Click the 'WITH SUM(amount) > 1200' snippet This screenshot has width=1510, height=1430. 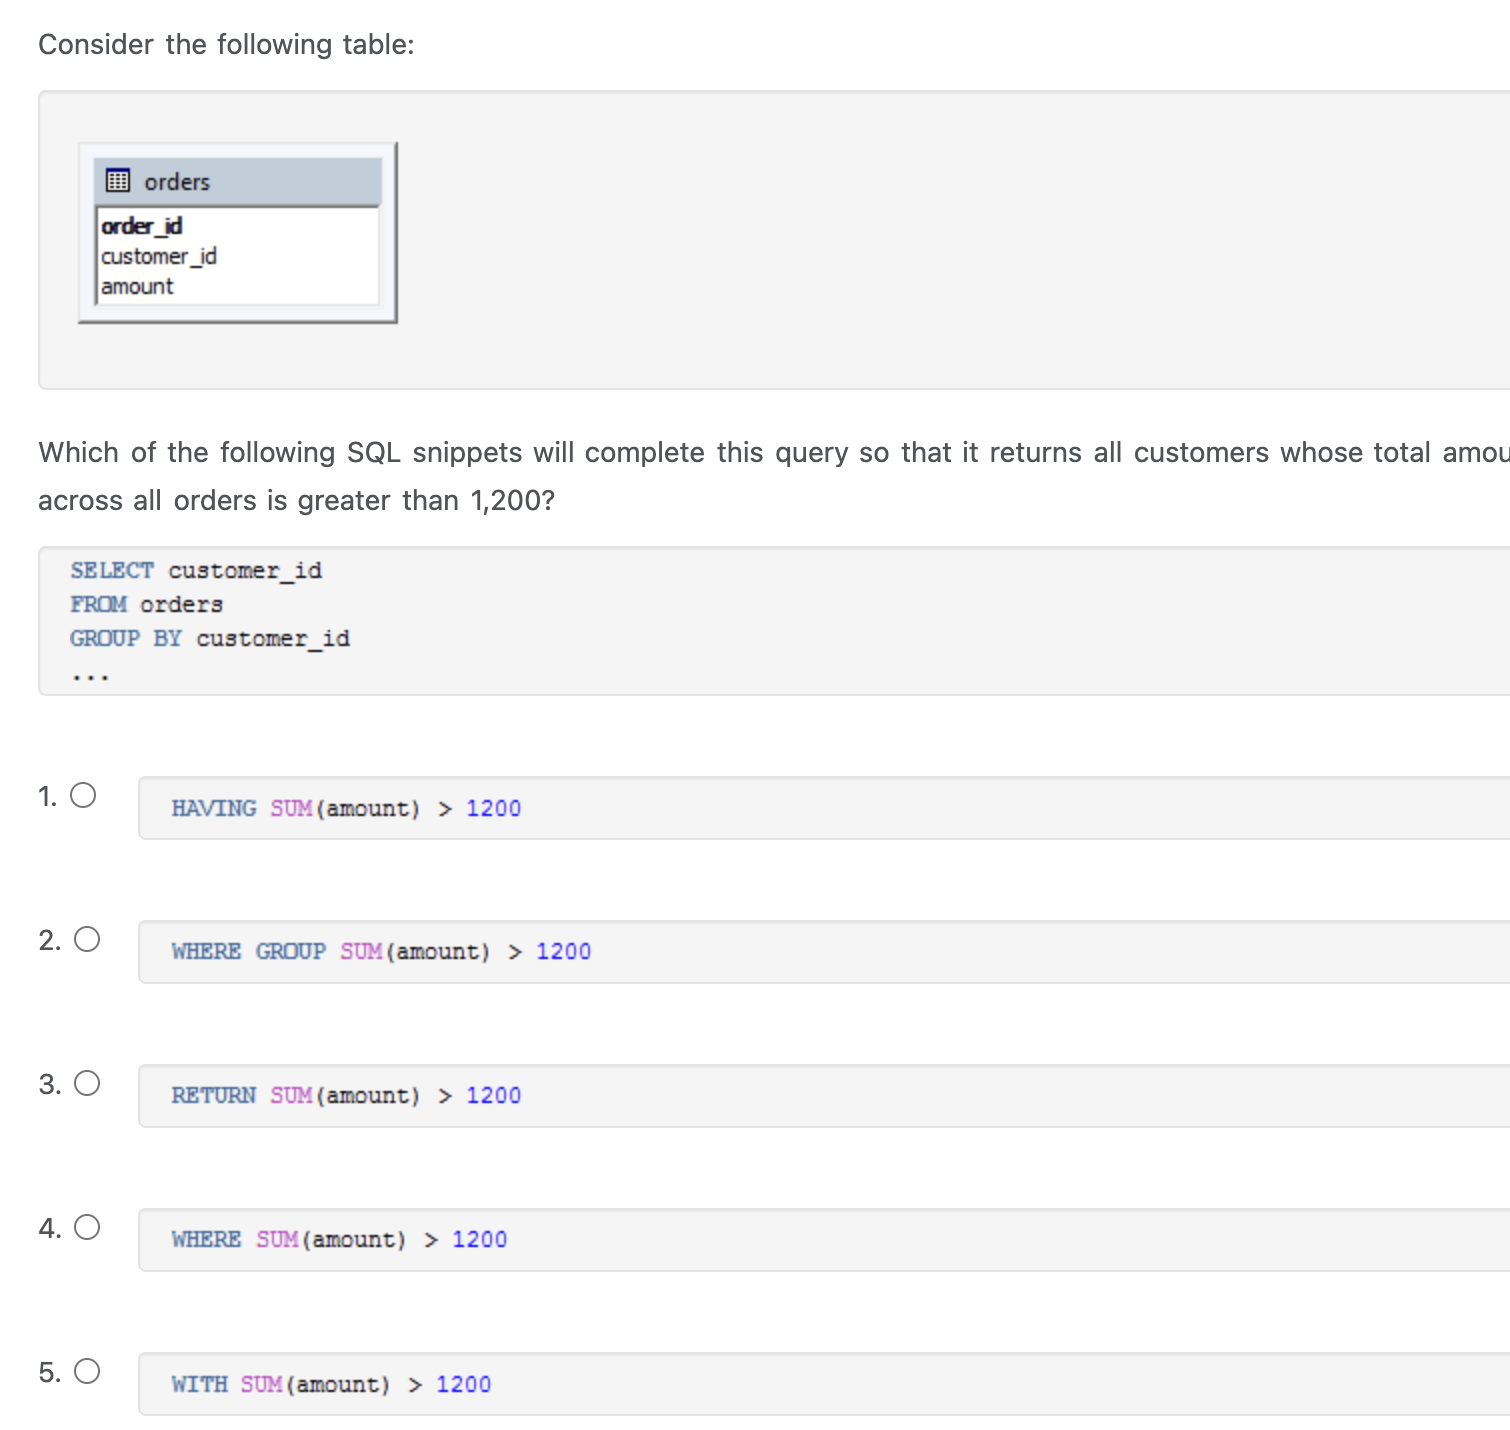coord(331,1384)
